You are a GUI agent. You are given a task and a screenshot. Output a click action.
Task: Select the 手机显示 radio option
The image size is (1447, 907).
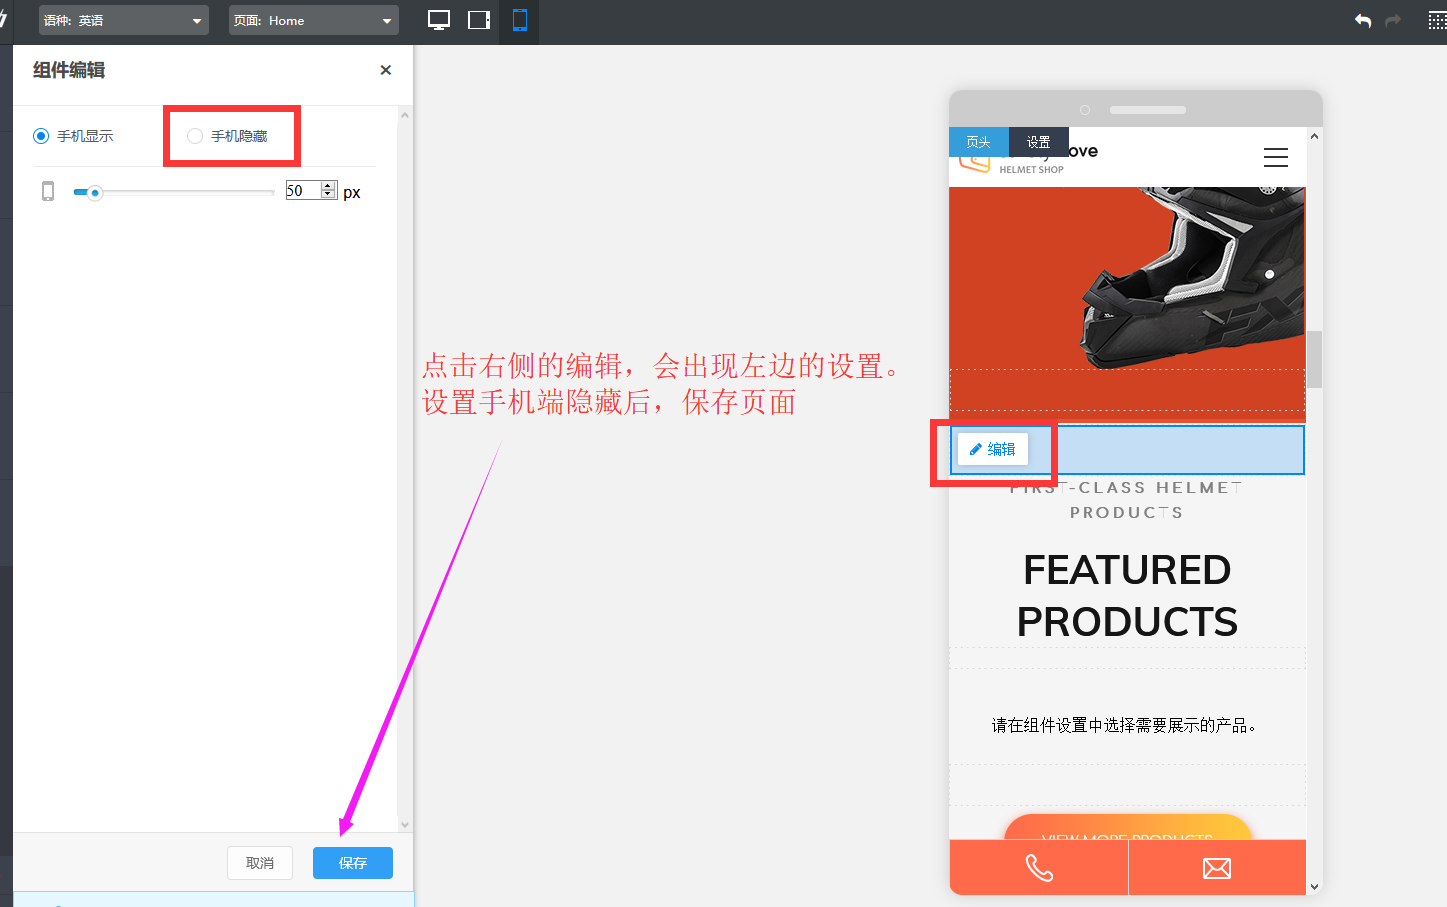[41, 136]
